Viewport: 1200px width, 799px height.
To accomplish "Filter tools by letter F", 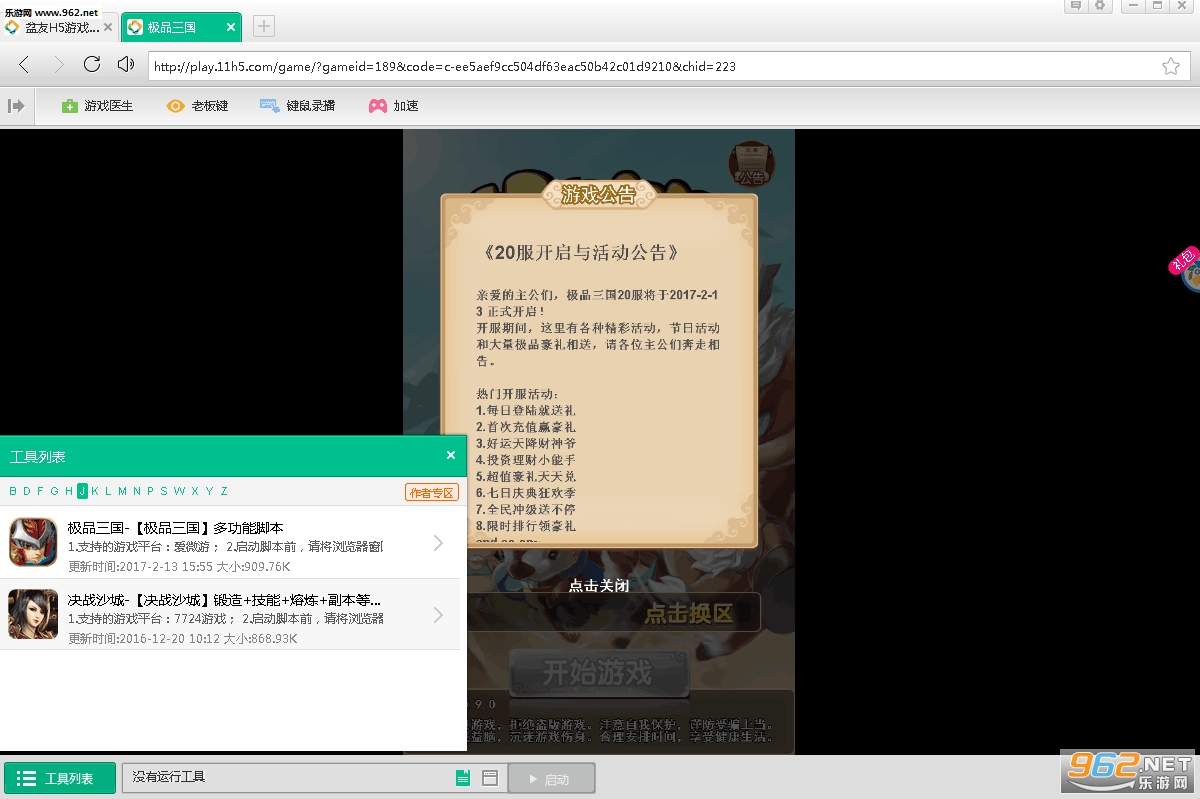I will click(x=41, y=491).
